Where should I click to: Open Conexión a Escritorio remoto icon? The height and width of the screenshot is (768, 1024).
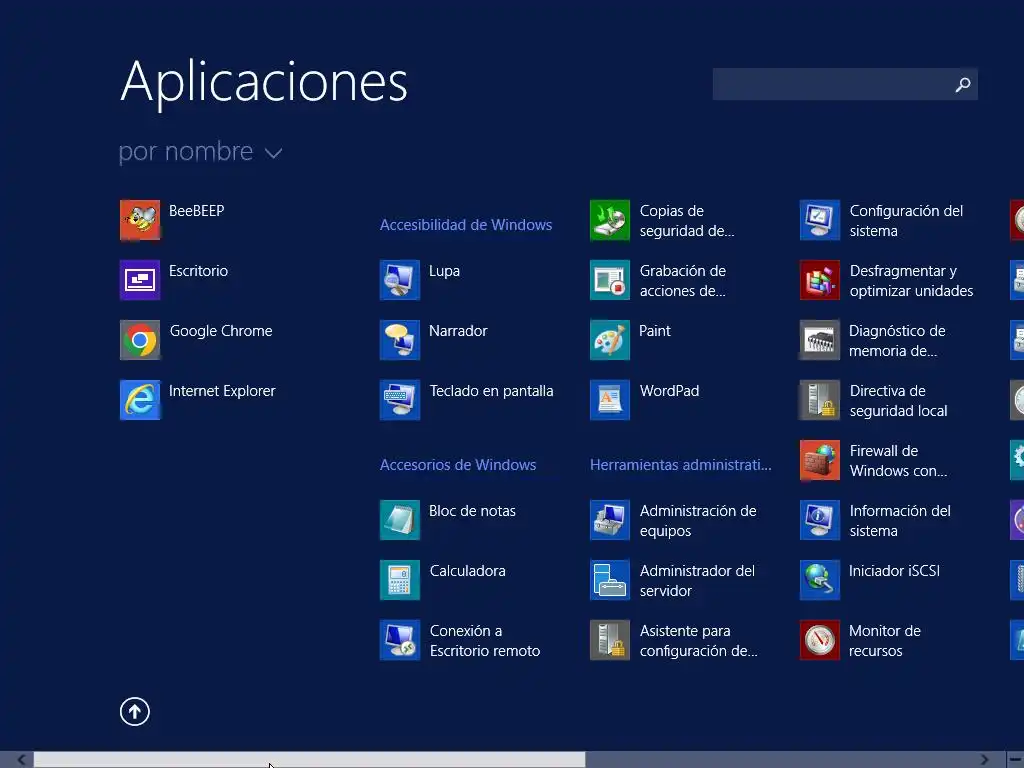point(400,641)
